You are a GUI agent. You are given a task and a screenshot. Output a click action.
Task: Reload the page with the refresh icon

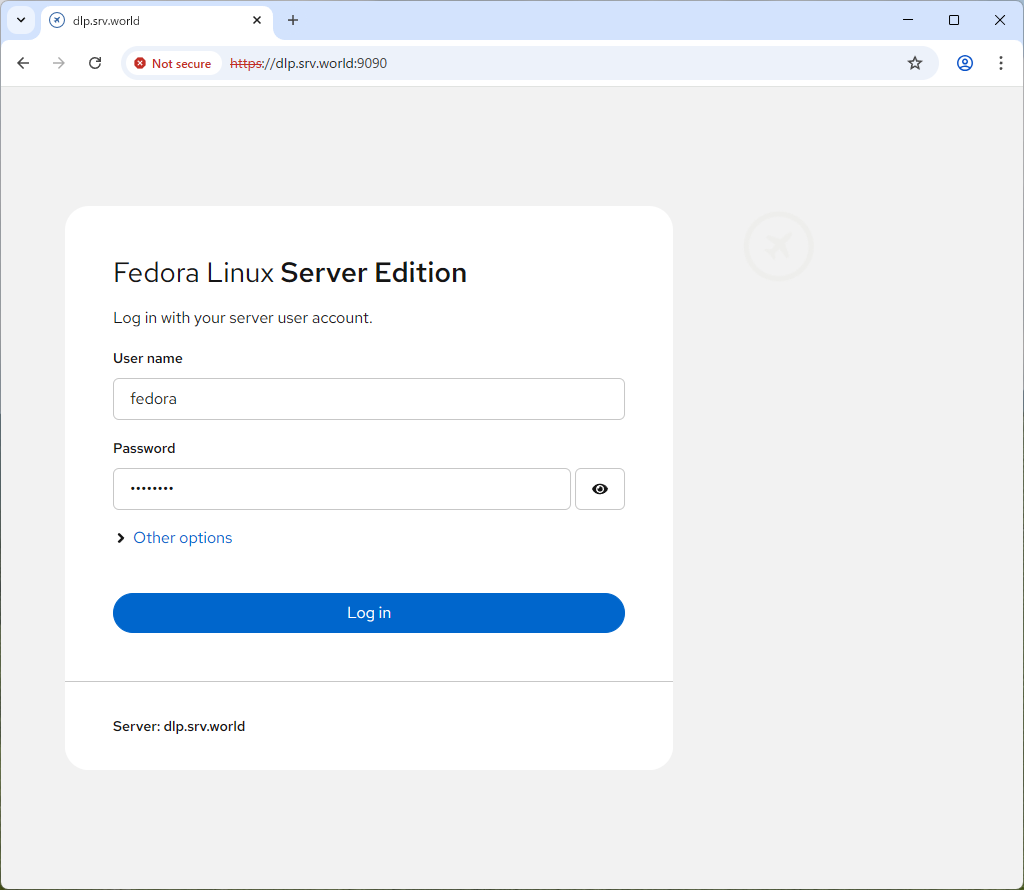click(95, 63)
